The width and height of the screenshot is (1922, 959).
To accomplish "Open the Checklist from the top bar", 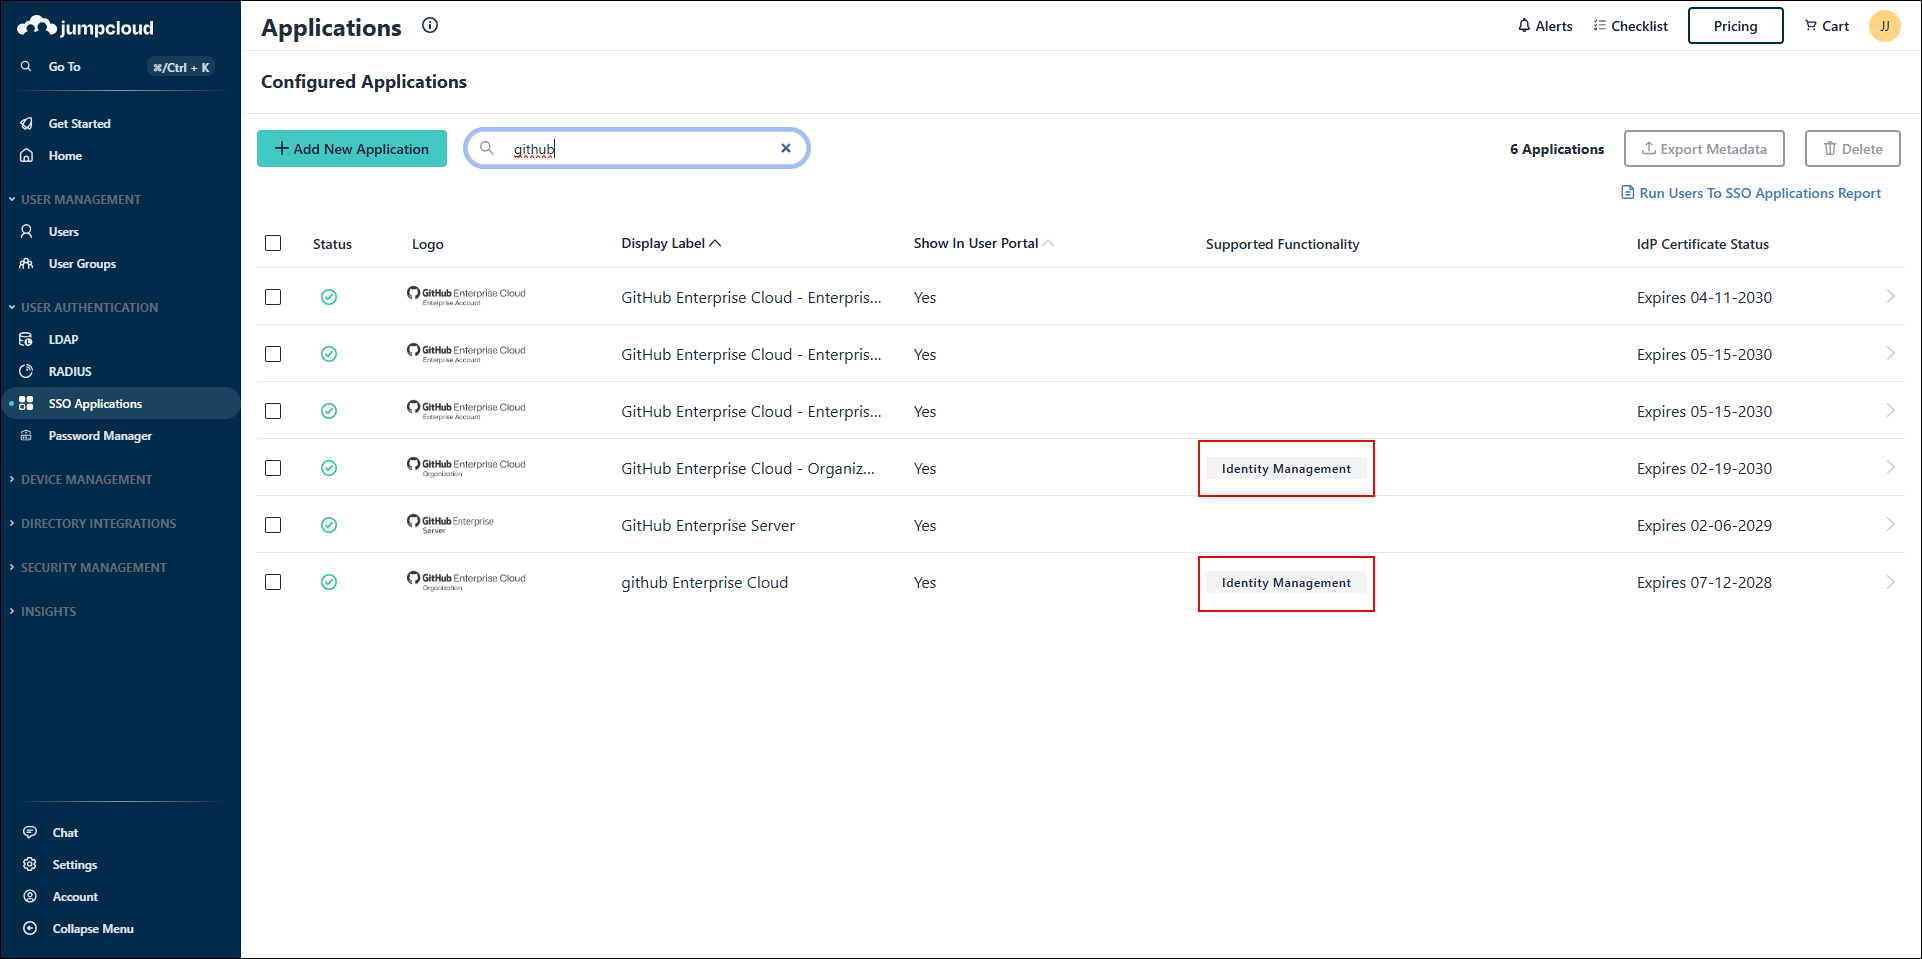I will click(1631, 25).
